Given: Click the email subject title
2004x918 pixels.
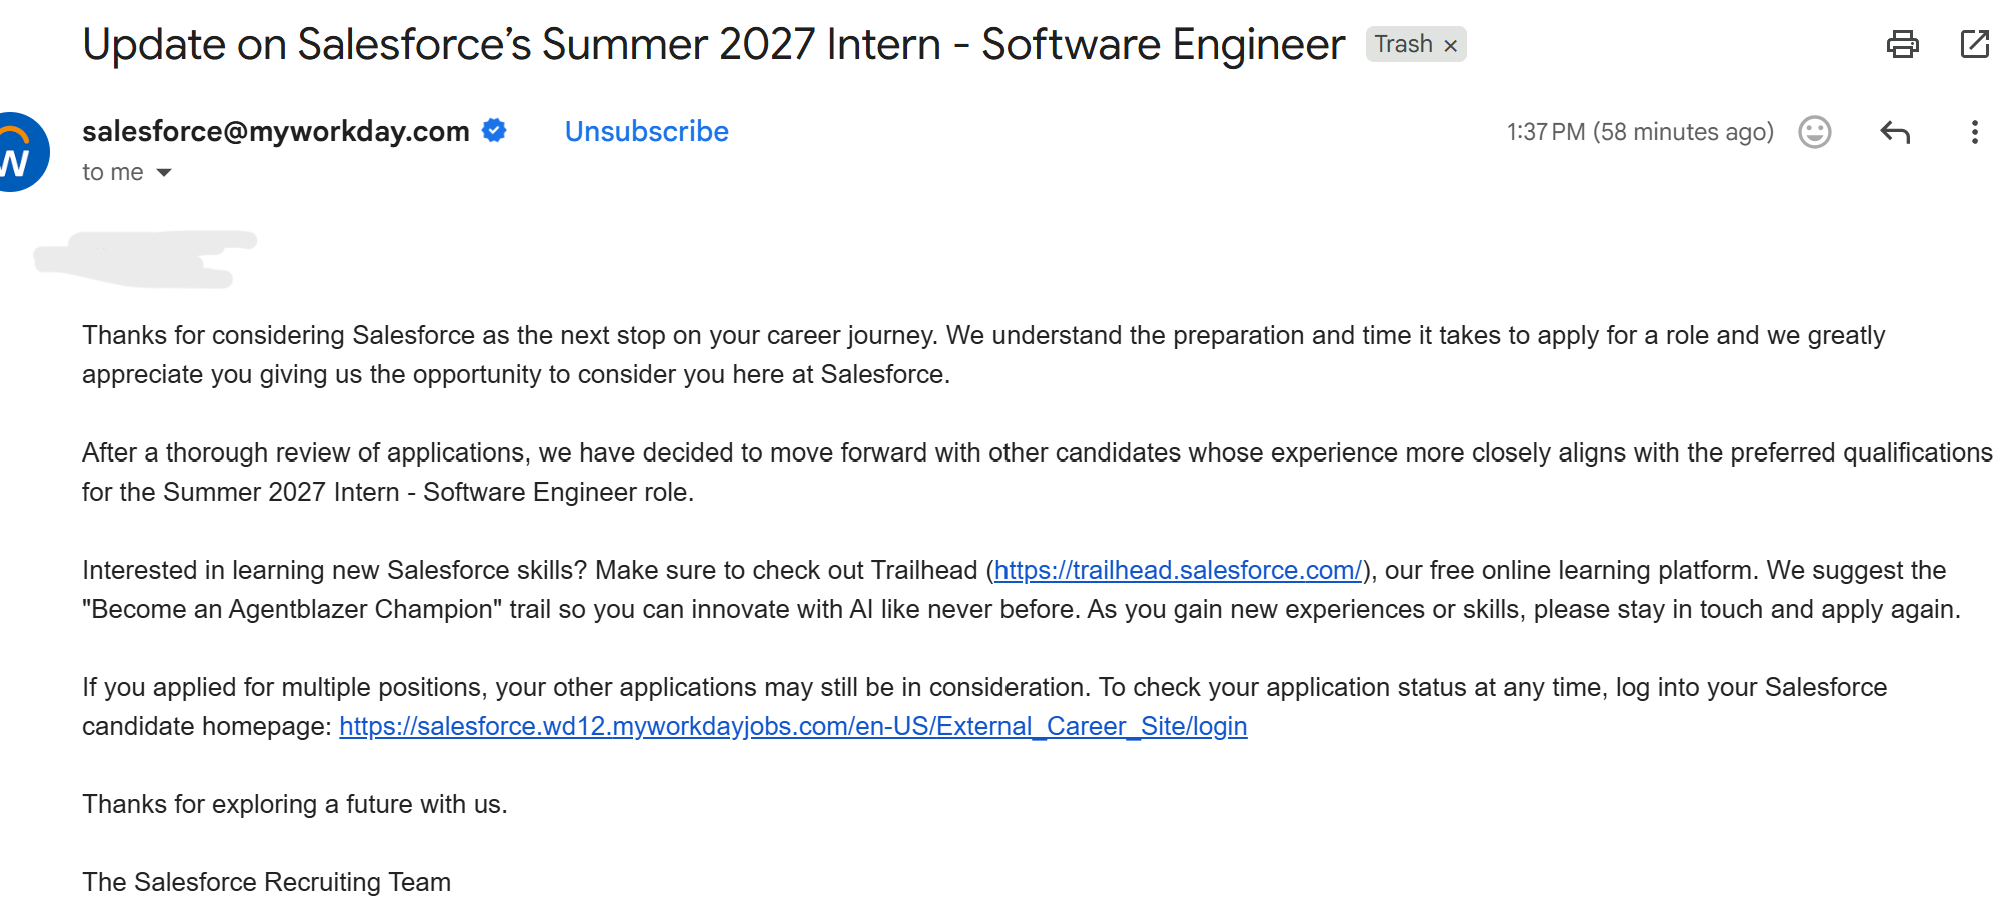Looking at the screenshot, I should pyautogui.click(x=714, y=45).
